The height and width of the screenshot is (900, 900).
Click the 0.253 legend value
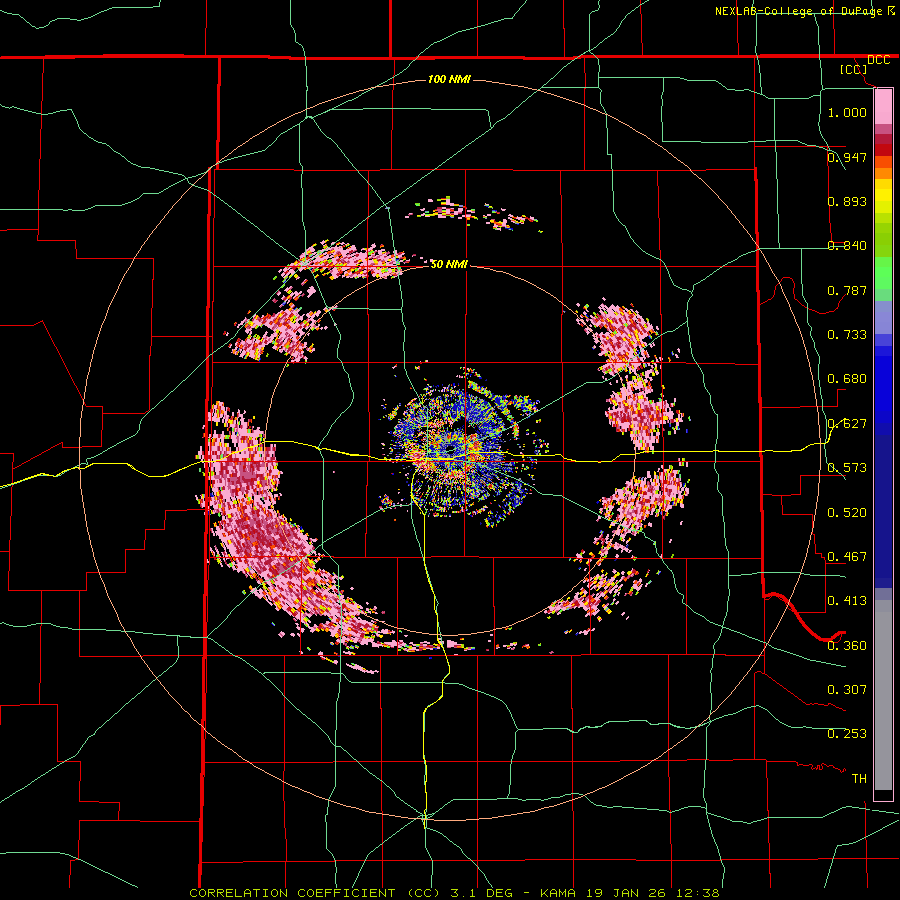click(847, 734)
